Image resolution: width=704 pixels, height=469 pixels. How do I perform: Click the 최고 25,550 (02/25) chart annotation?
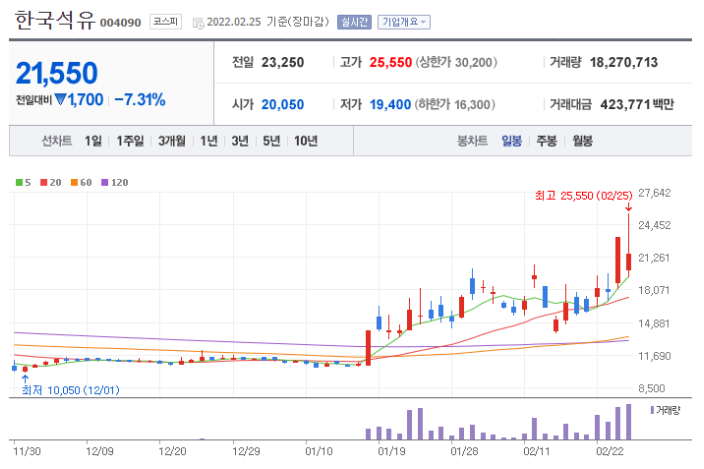[583, 196]
